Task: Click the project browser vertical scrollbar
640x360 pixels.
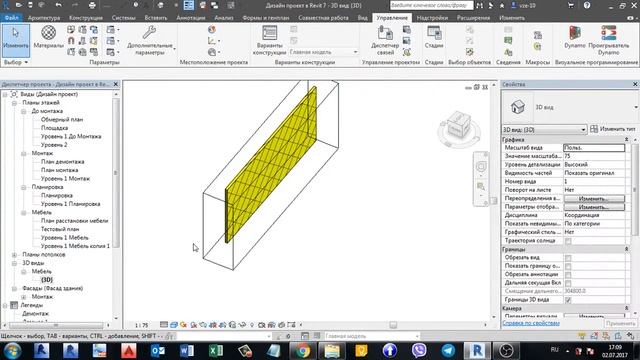Action: click(x=116, y=172)
